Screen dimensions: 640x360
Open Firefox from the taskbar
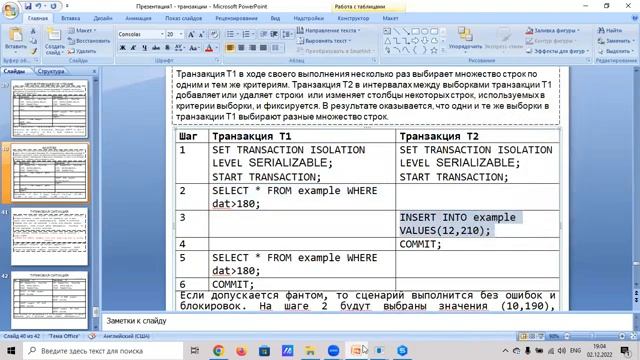click(241, 351)
